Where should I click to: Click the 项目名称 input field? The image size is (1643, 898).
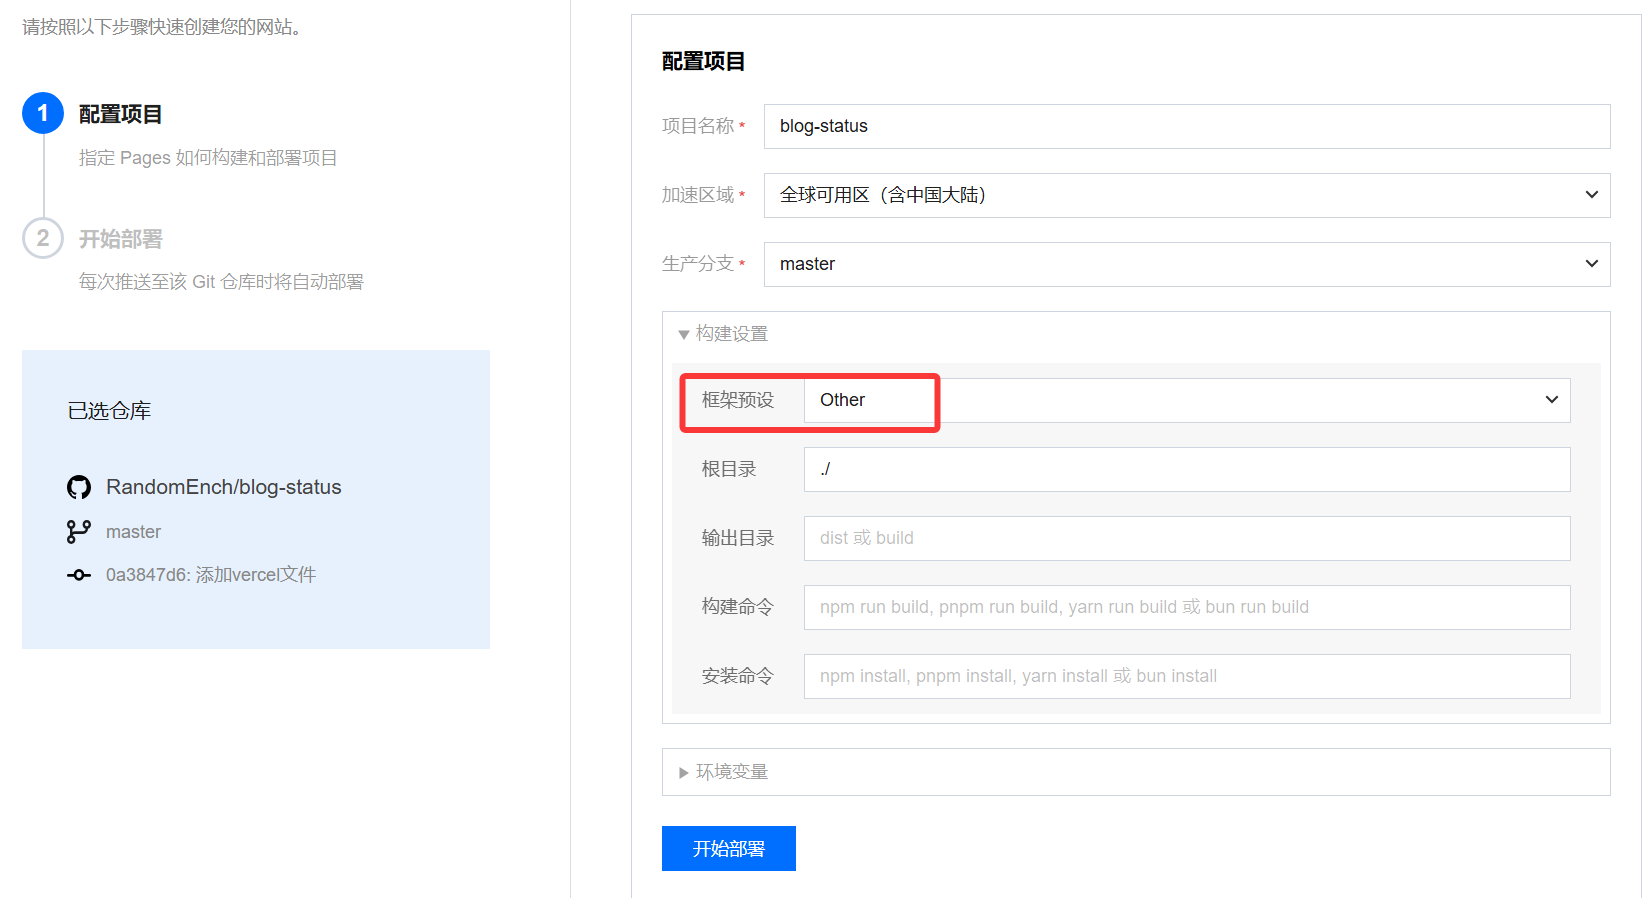click(1186, 126)
